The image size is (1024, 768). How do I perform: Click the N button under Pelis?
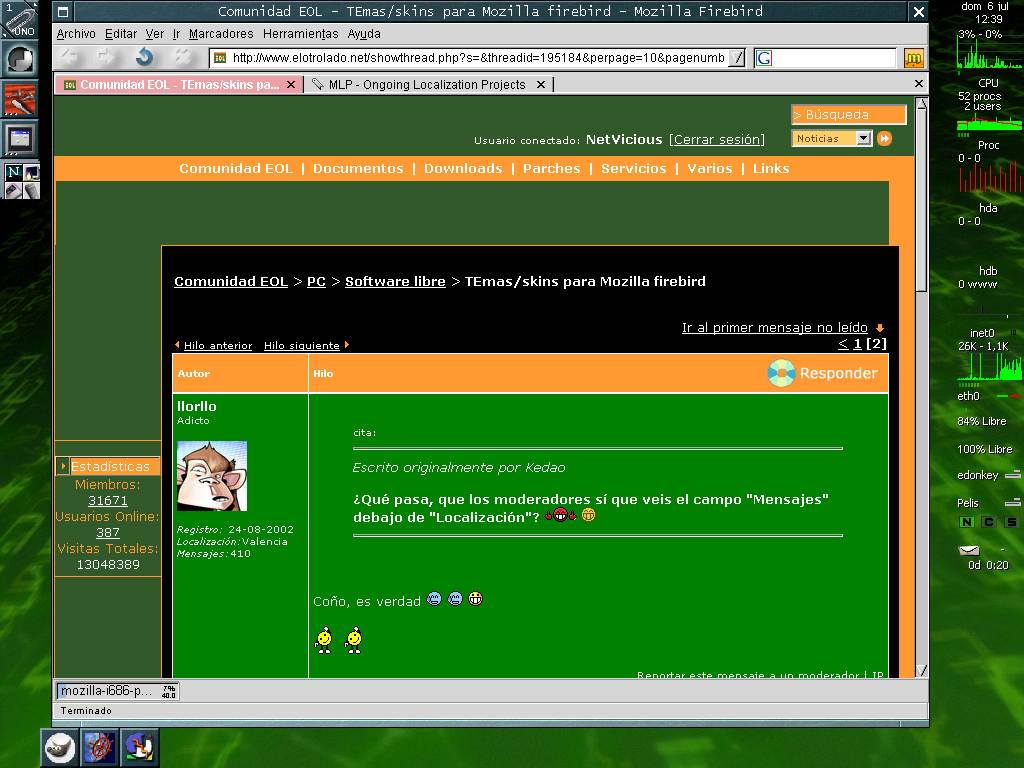[x=967, y=522]
